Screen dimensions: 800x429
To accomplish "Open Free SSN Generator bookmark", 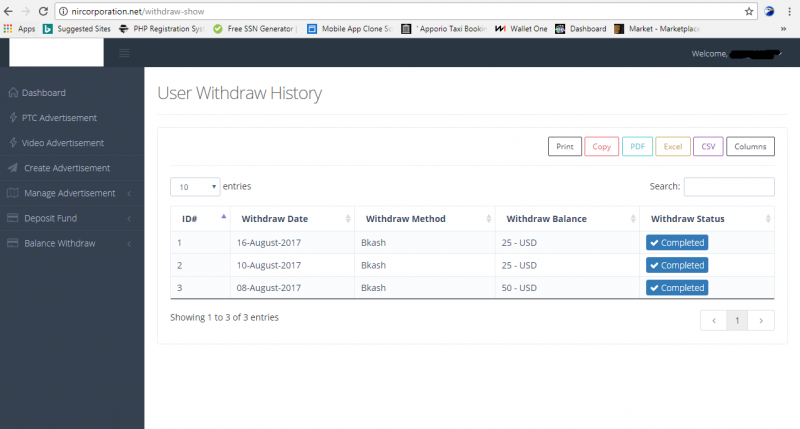I will [x=255, y=29].
